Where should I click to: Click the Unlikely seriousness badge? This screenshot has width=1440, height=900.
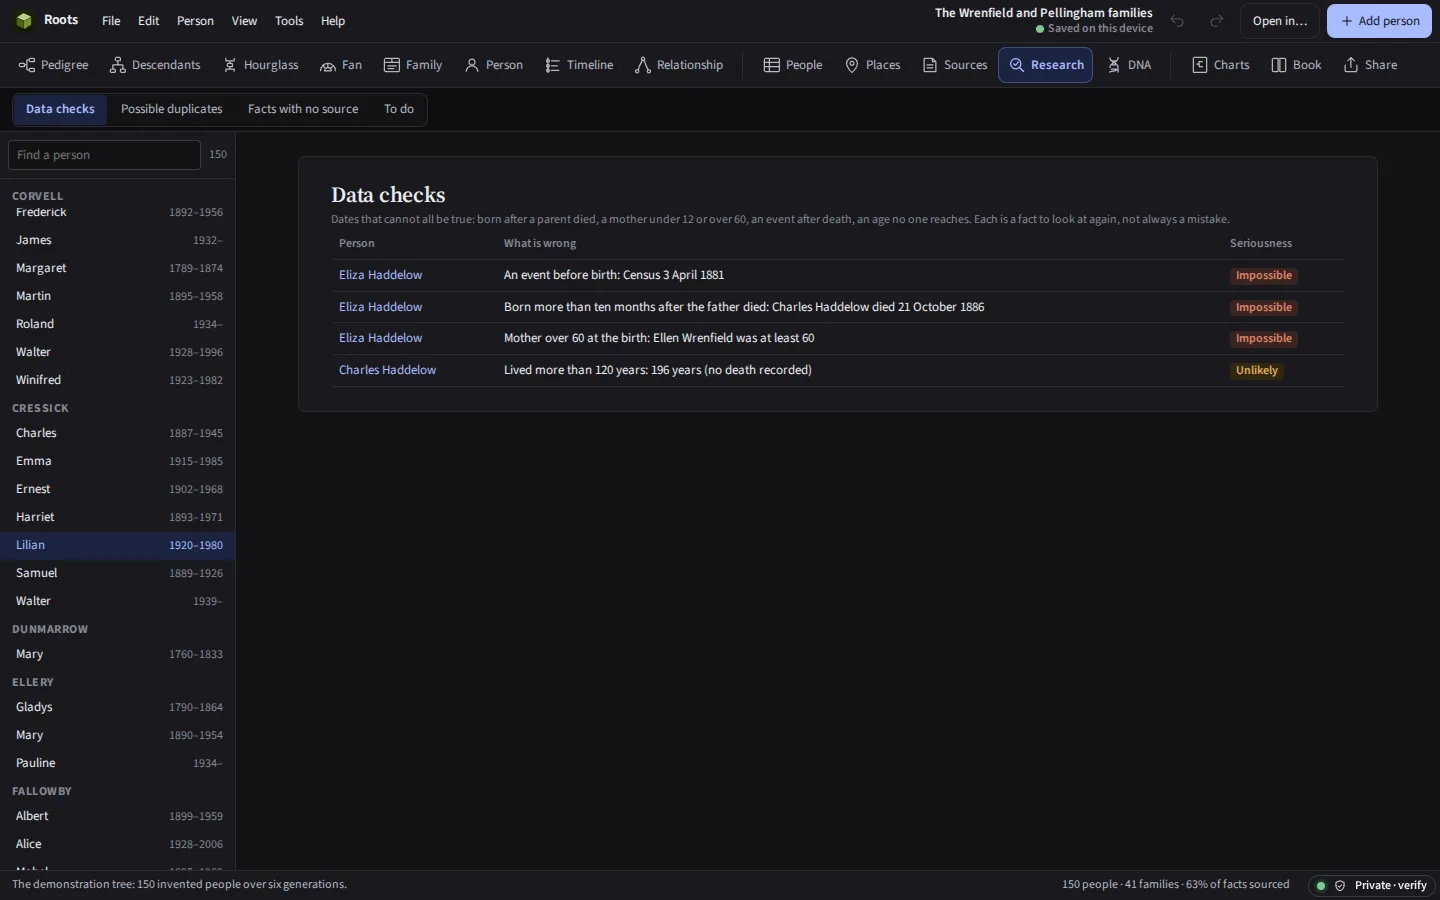(x=1257, y=370)
